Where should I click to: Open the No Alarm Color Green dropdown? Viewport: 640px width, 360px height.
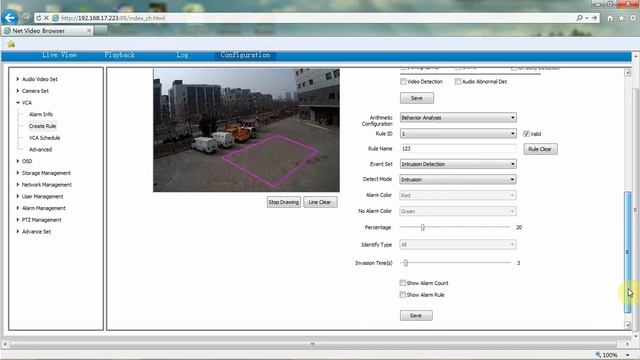458,211
